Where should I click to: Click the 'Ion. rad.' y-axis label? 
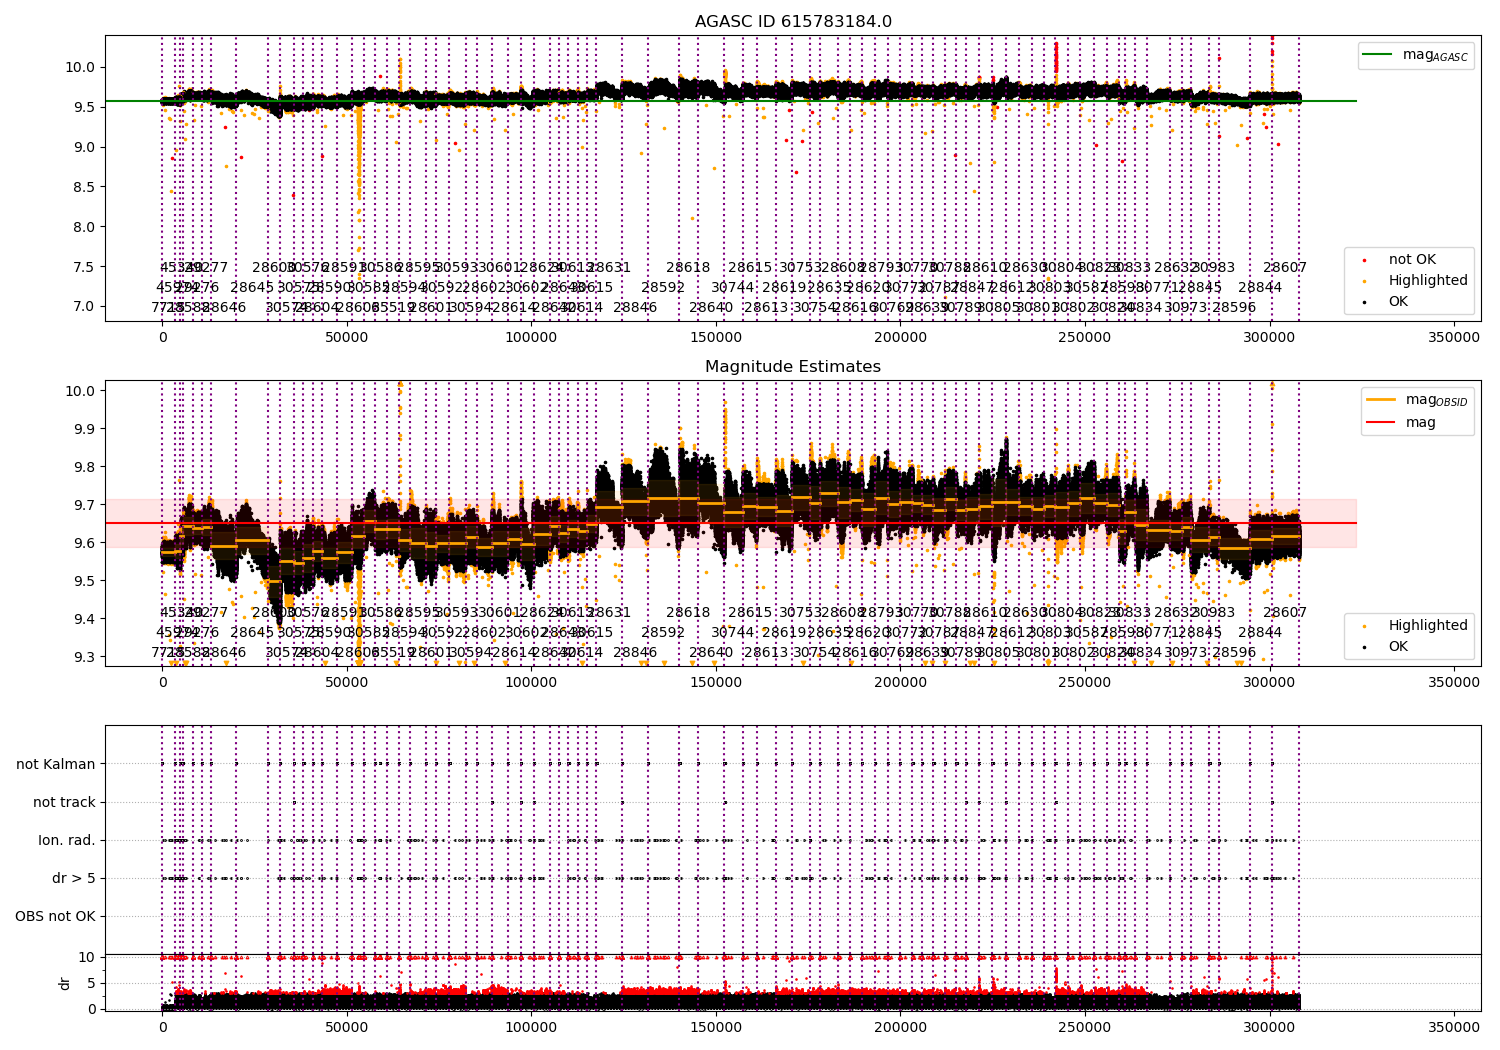coord(67,840)
